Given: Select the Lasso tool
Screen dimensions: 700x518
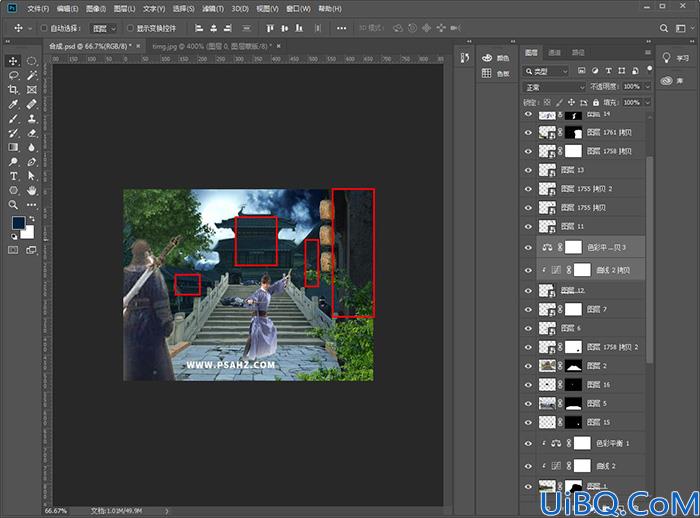Looking at the screenshot, I should click(13, 75).
